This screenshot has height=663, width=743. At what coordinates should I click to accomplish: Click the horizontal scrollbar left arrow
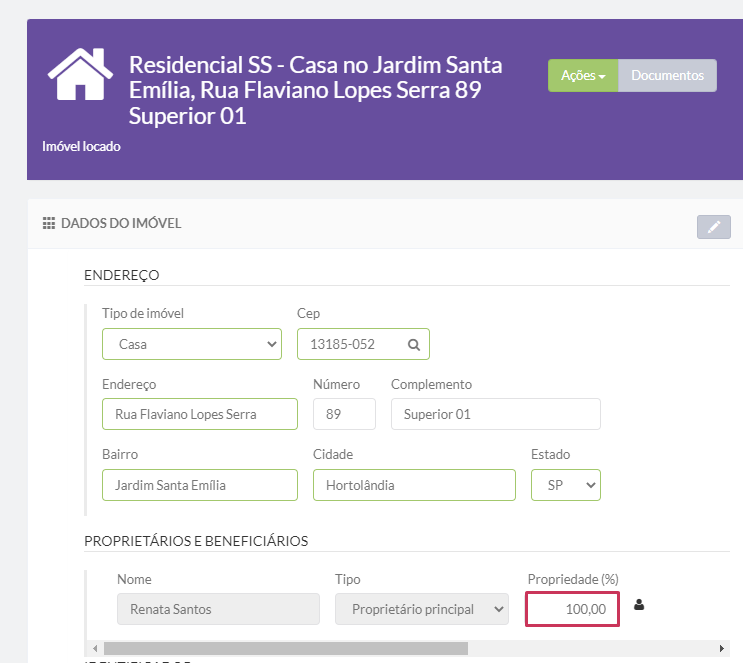95,648
